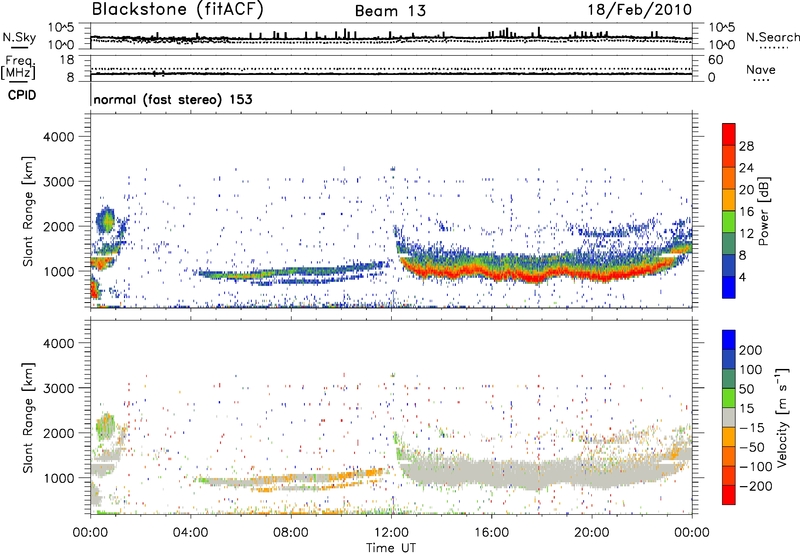The height and width of the screenshot is (554, 800).
Task: Click normal (fast stereo) 153 text
Action: pos(173,99)
